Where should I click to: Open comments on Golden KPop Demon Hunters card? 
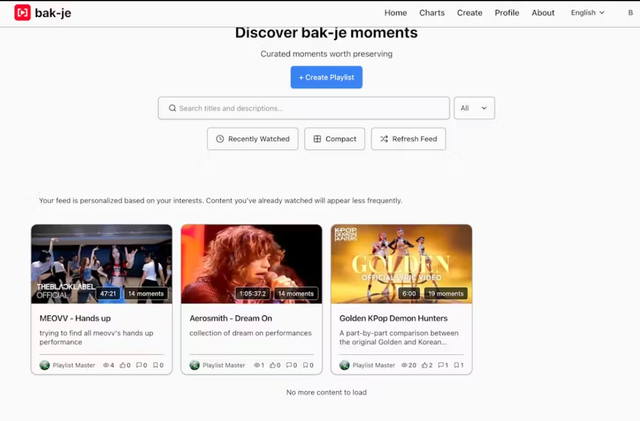(x=441, y=365)
